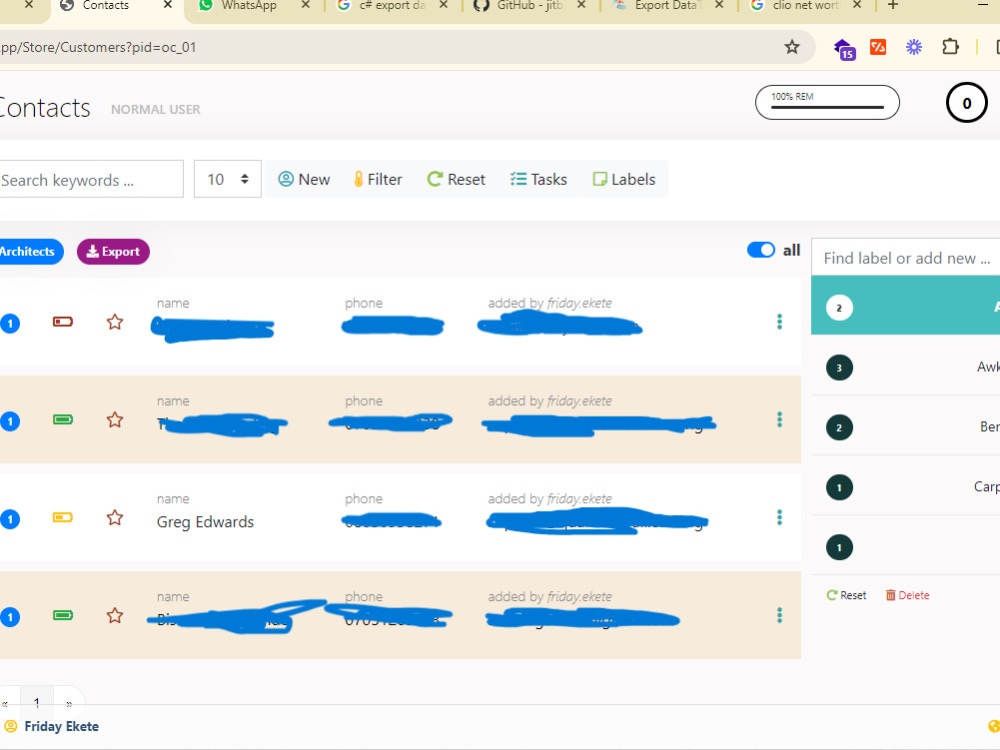Click the blue count badge in Greg Edwards row

(x=10, y=519)
